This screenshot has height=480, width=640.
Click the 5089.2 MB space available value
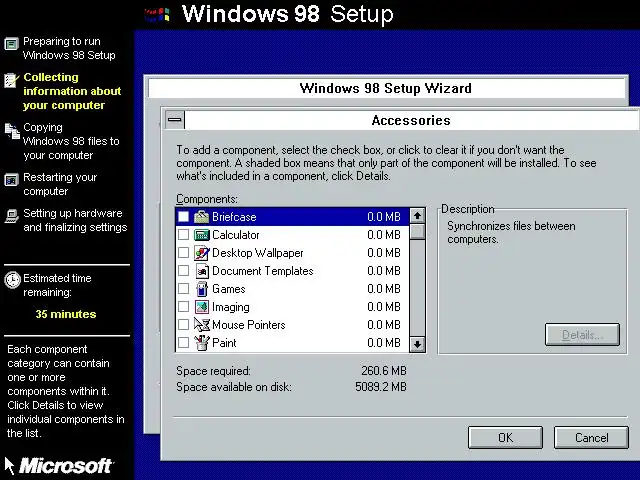[x=381, y=387]
